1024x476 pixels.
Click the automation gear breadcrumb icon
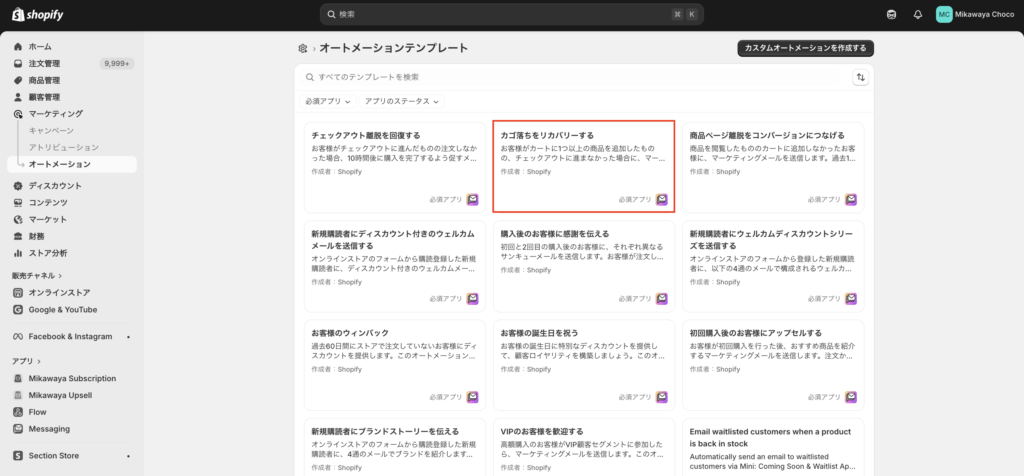[302, 48]
